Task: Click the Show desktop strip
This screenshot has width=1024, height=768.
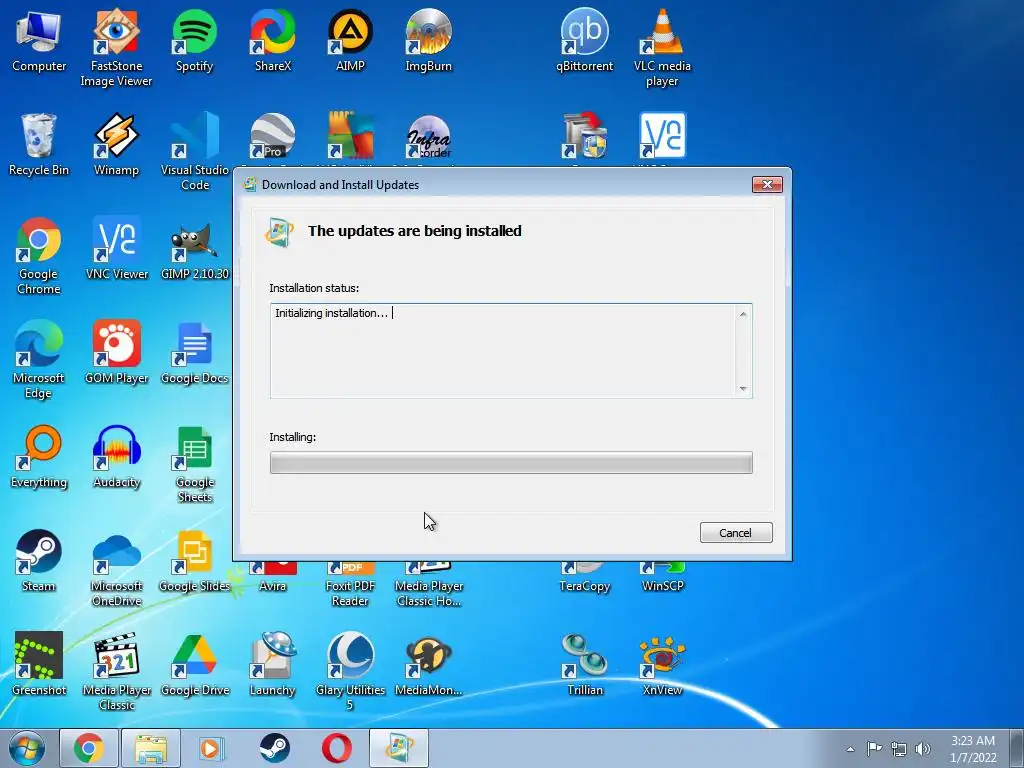Action: click(x=1017, y=748)
